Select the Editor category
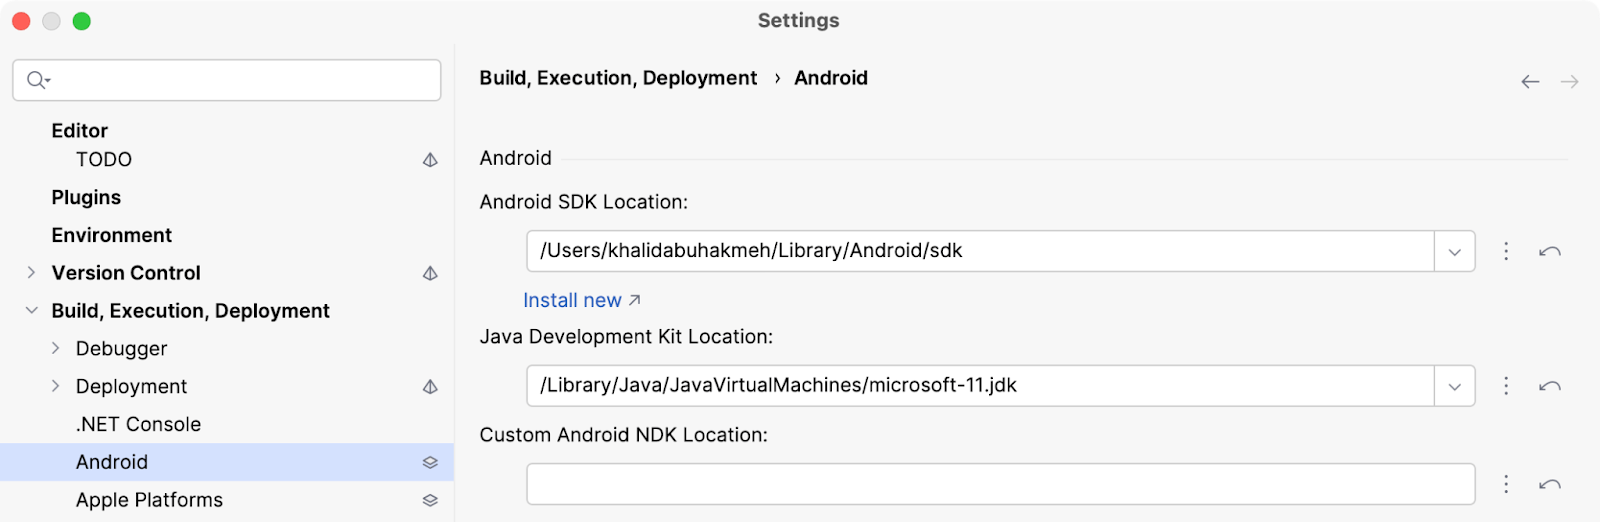Image resolution: width=1600 pixels, height=522 pixels. 80,131
